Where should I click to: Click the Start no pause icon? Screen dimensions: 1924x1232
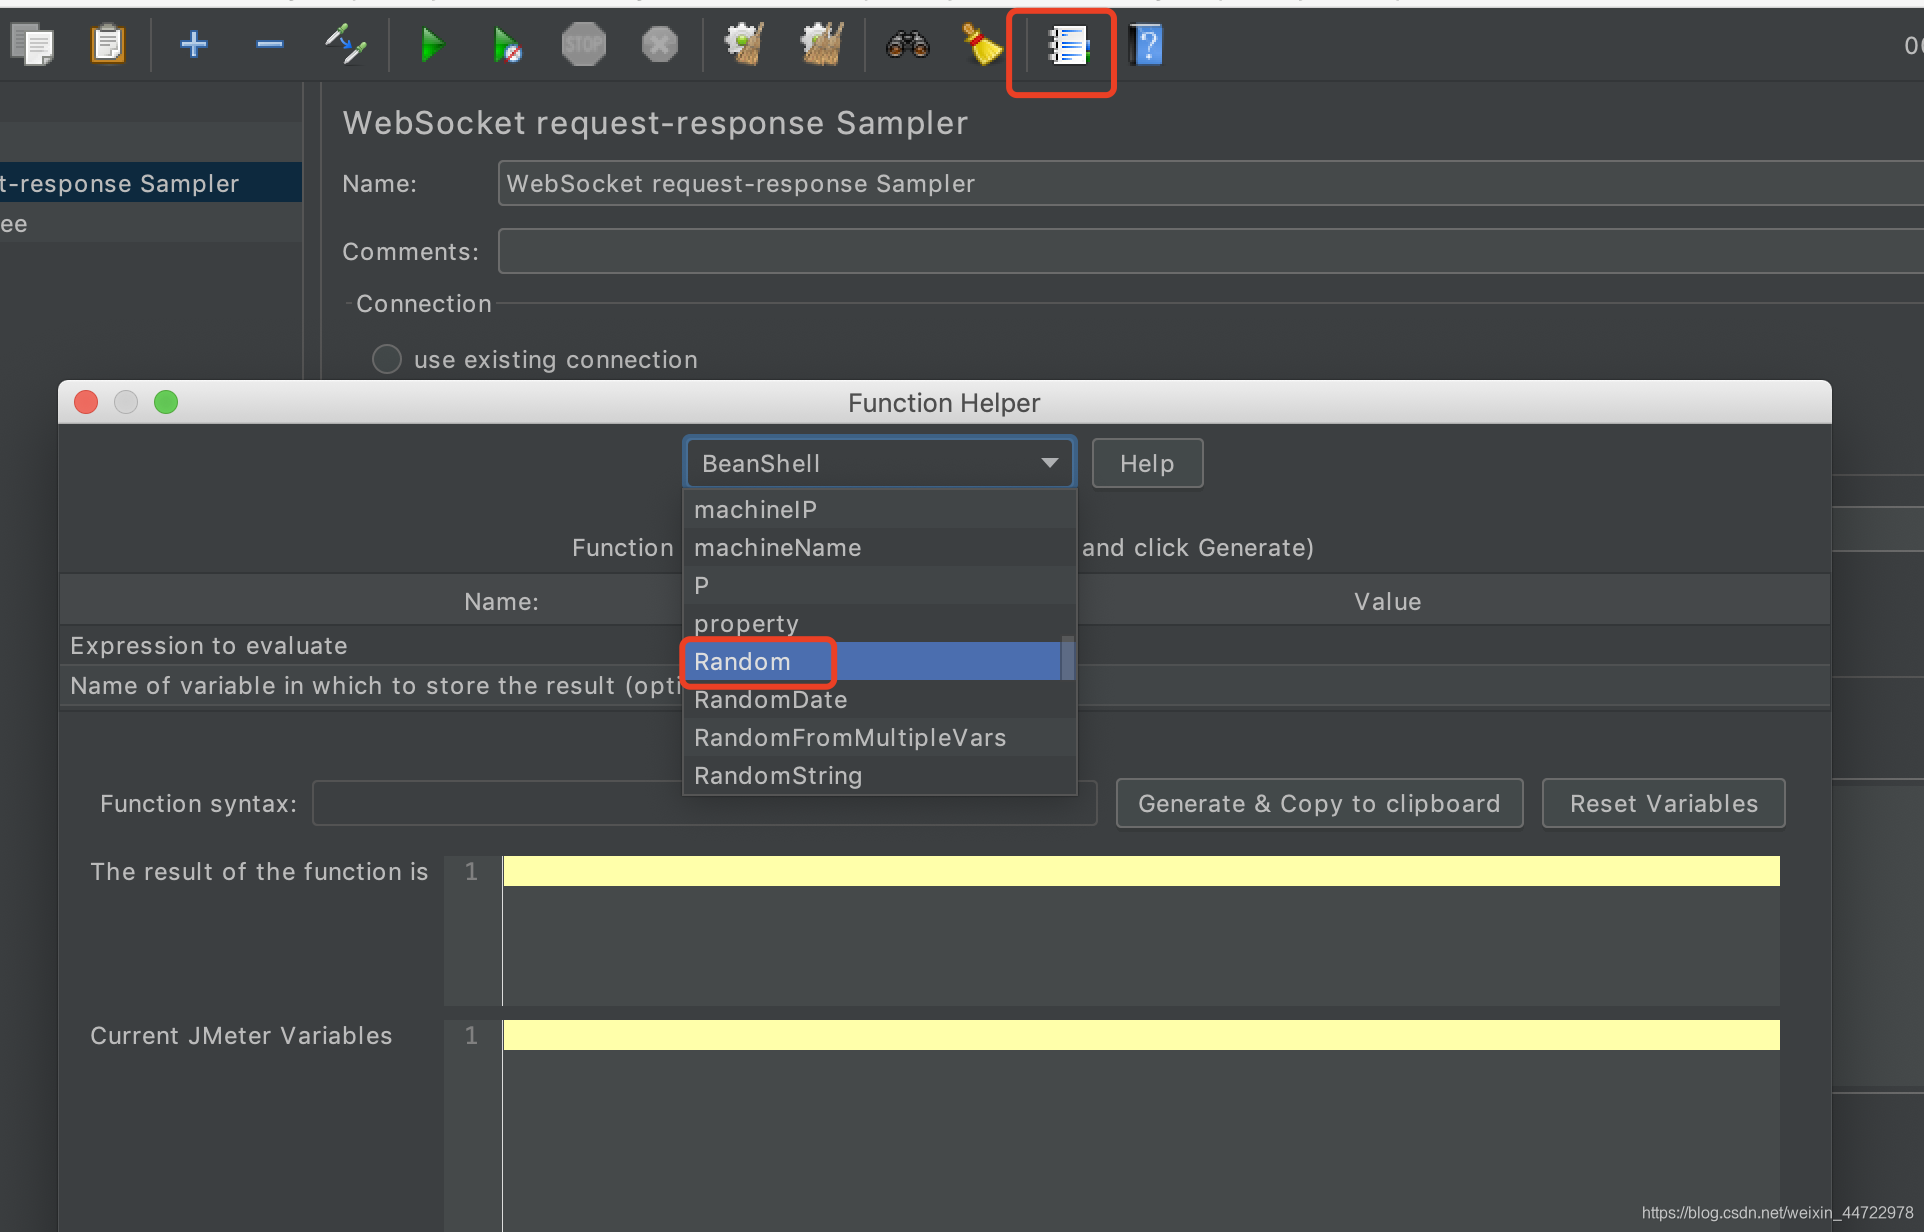509,45
